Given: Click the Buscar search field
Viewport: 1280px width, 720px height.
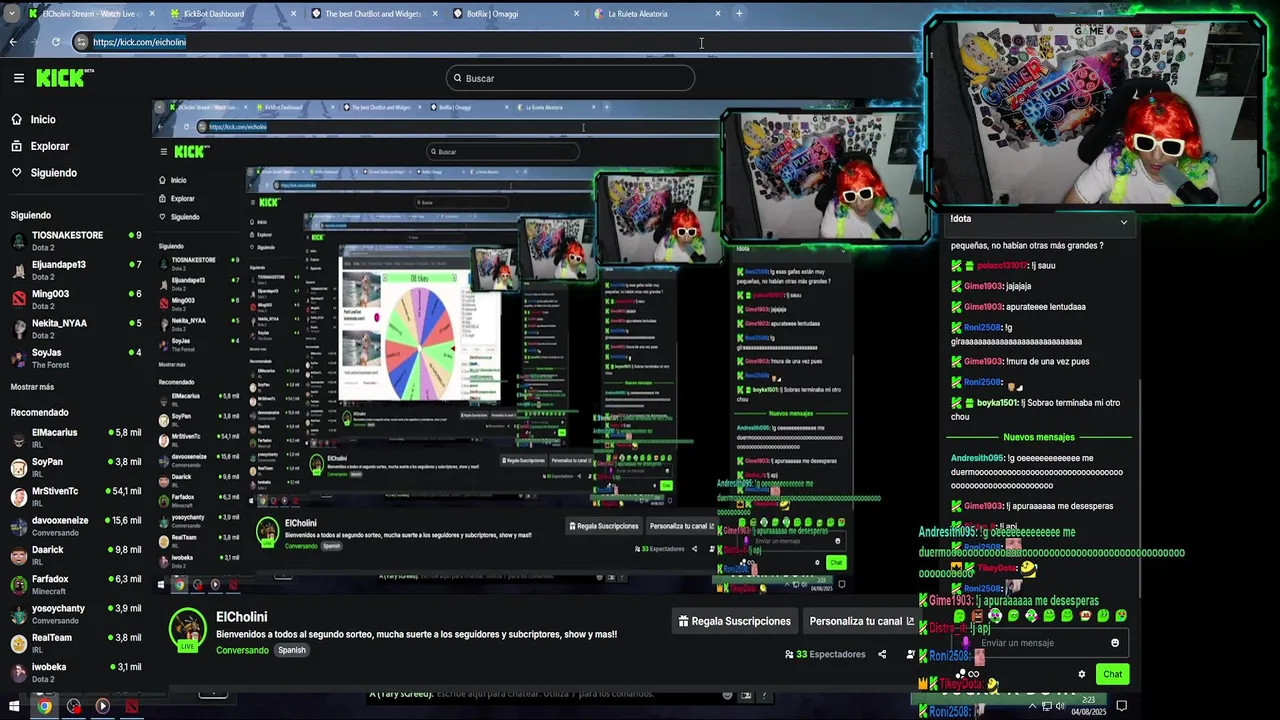Looking at the screenshot, I should [x=570, y=78].
